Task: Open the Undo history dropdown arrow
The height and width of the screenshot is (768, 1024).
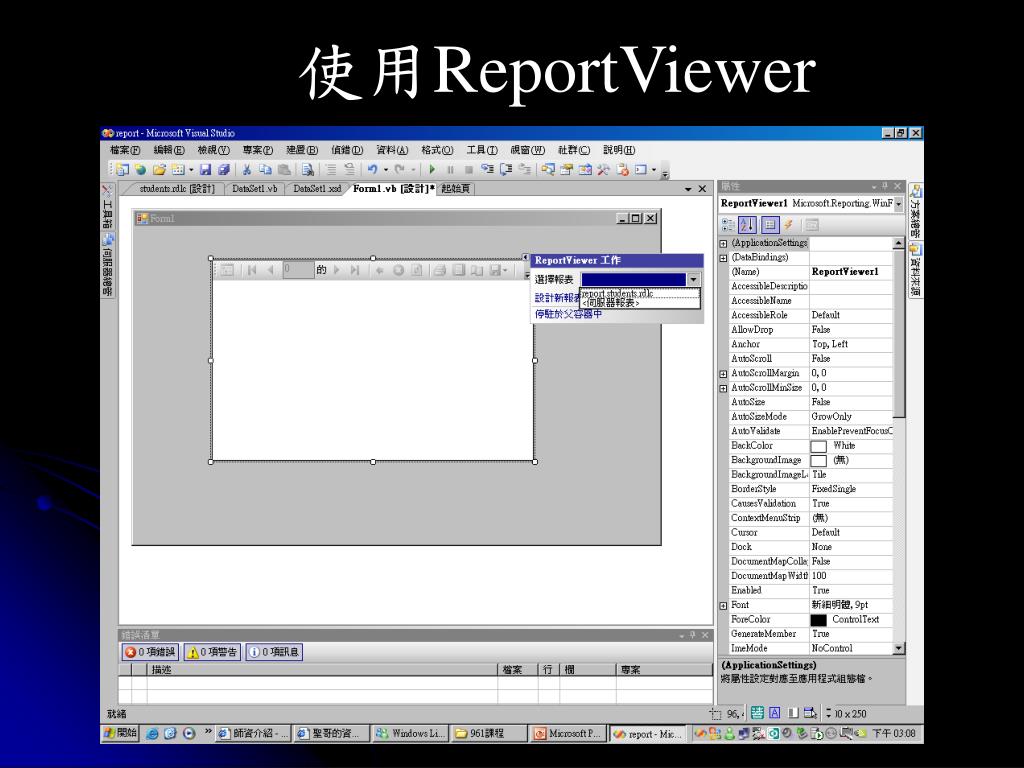Action: coord(386,170)
